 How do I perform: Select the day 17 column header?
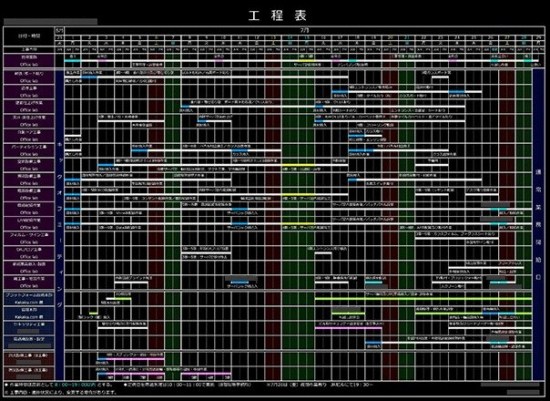(x=340, y=37)
